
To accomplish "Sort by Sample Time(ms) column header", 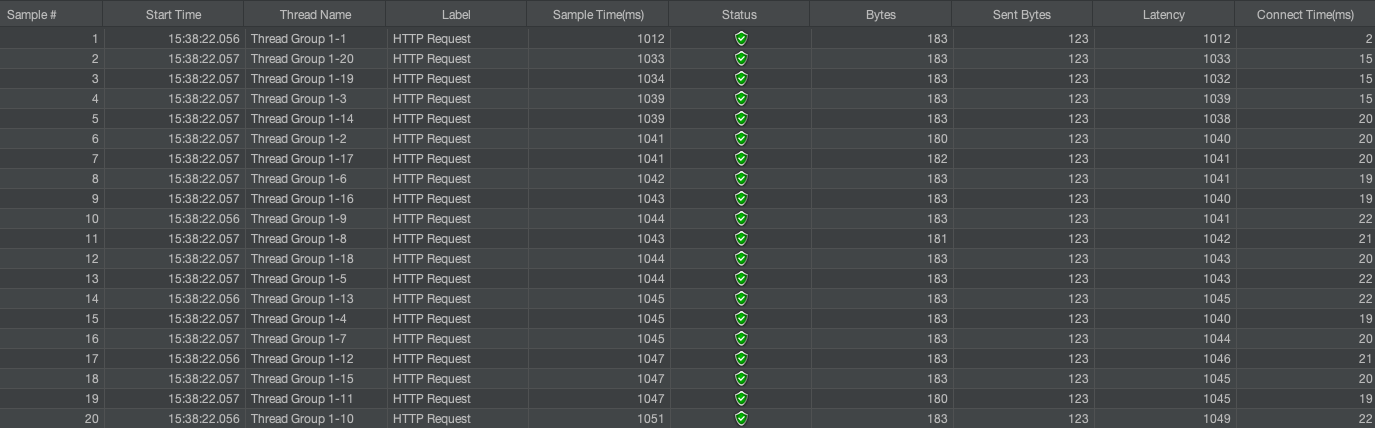I will [x=598, y=14].
